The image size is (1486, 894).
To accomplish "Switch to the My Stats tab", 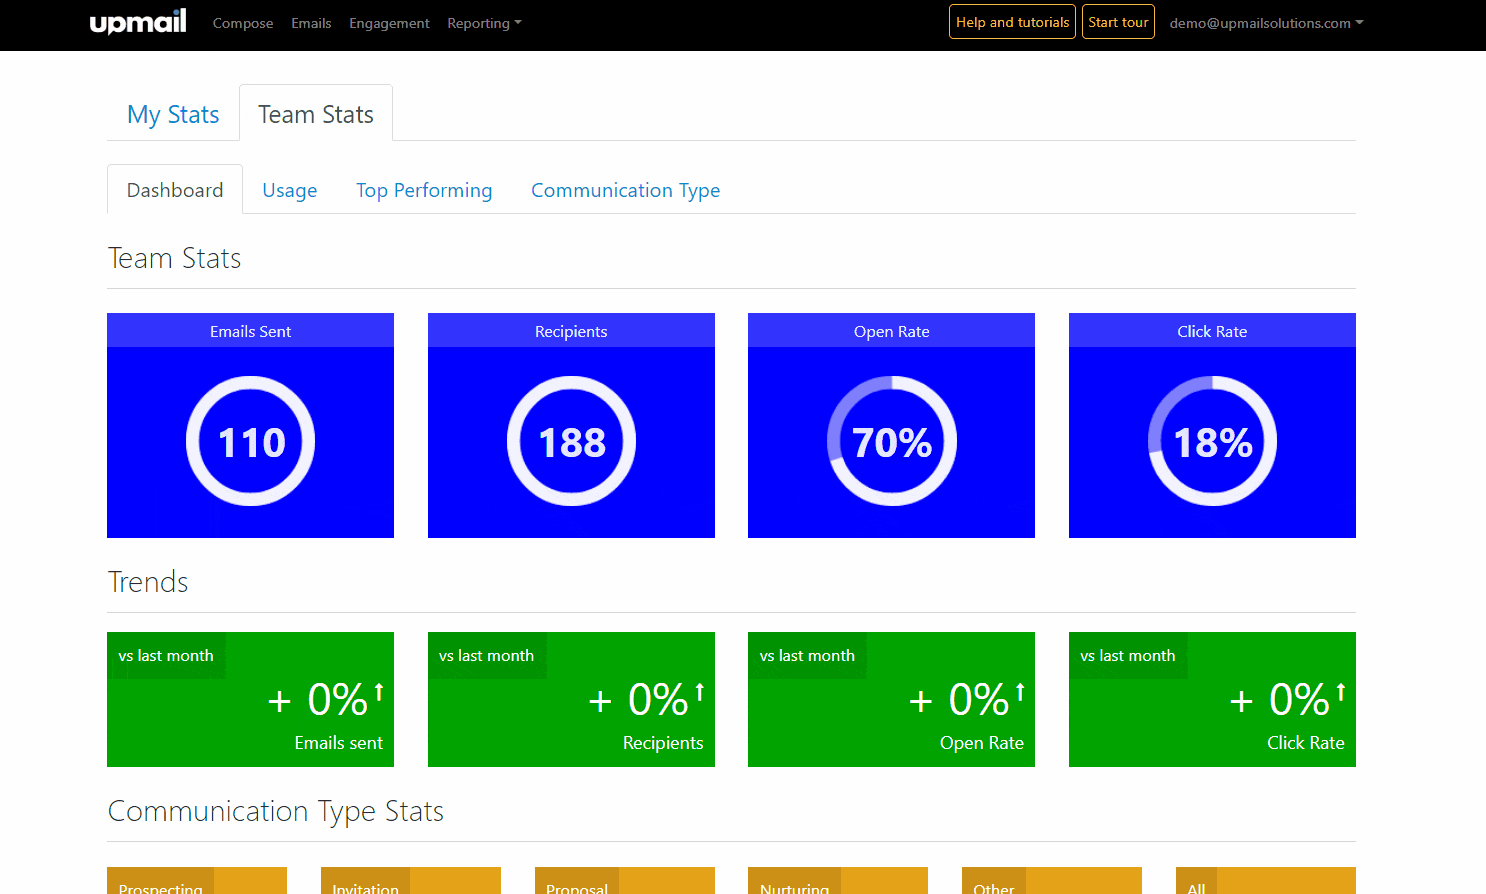I will (173, 114).
